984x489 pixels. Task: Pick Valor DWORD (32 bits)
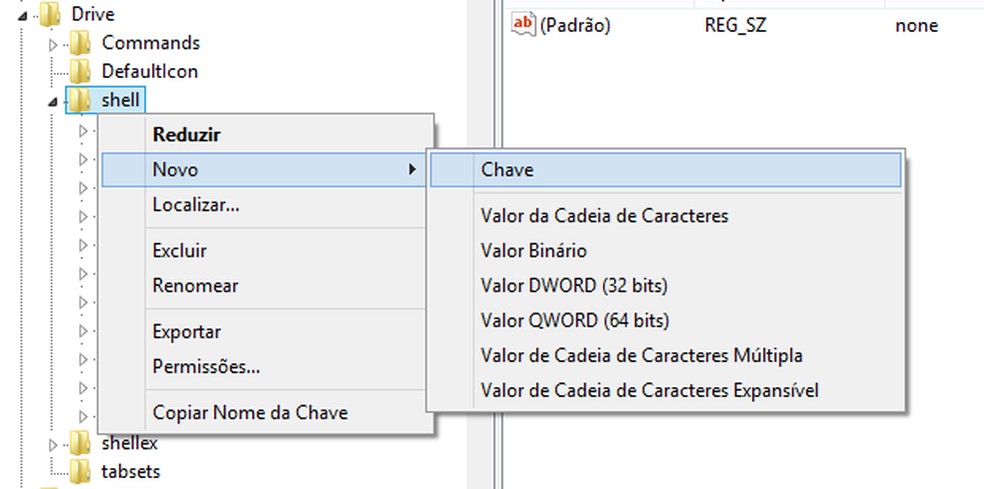pos(573,286)
